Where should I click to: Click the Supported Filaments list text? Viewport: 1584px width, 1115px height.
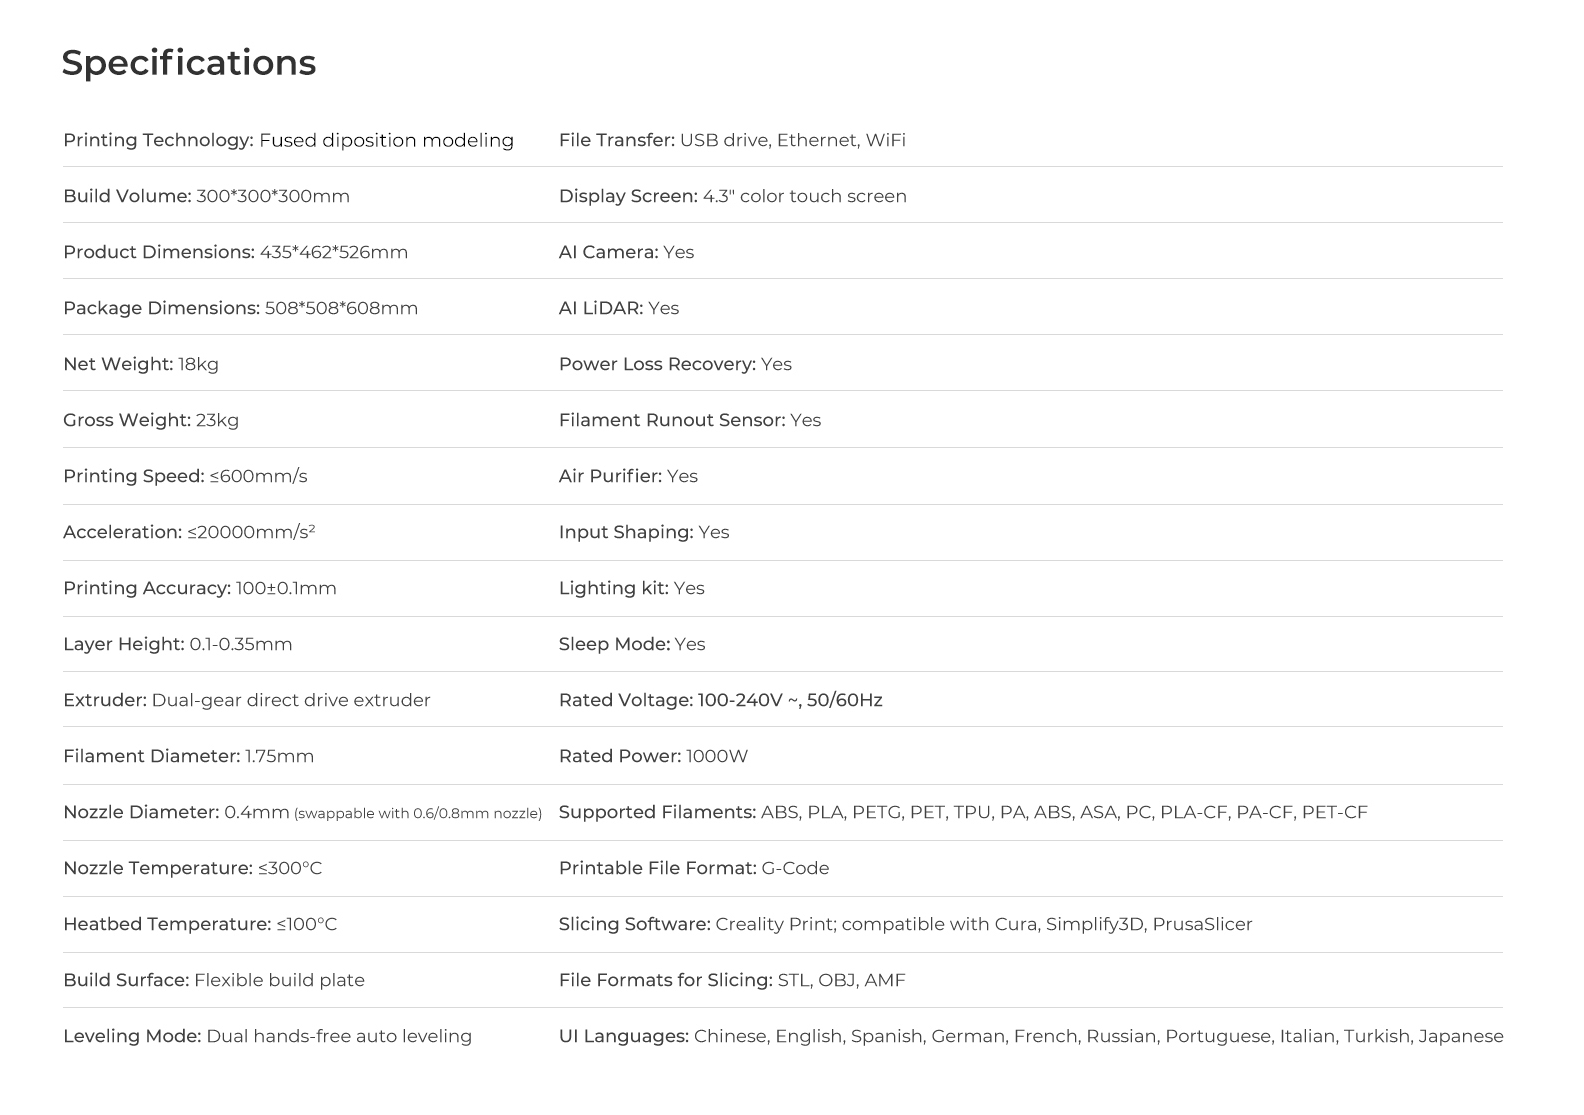1063,812
